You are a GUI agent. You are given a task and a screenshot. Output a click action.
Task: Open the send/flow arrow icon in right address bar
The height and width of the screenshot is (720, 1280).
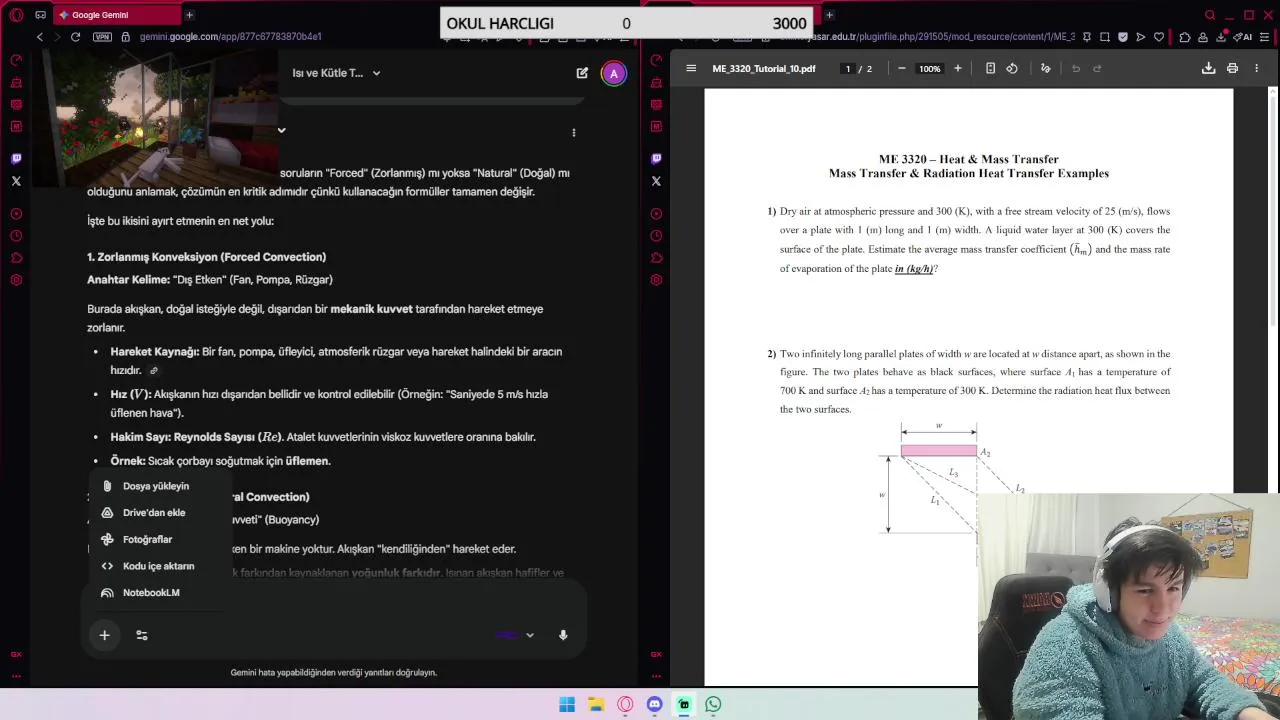click(1141, 37)
